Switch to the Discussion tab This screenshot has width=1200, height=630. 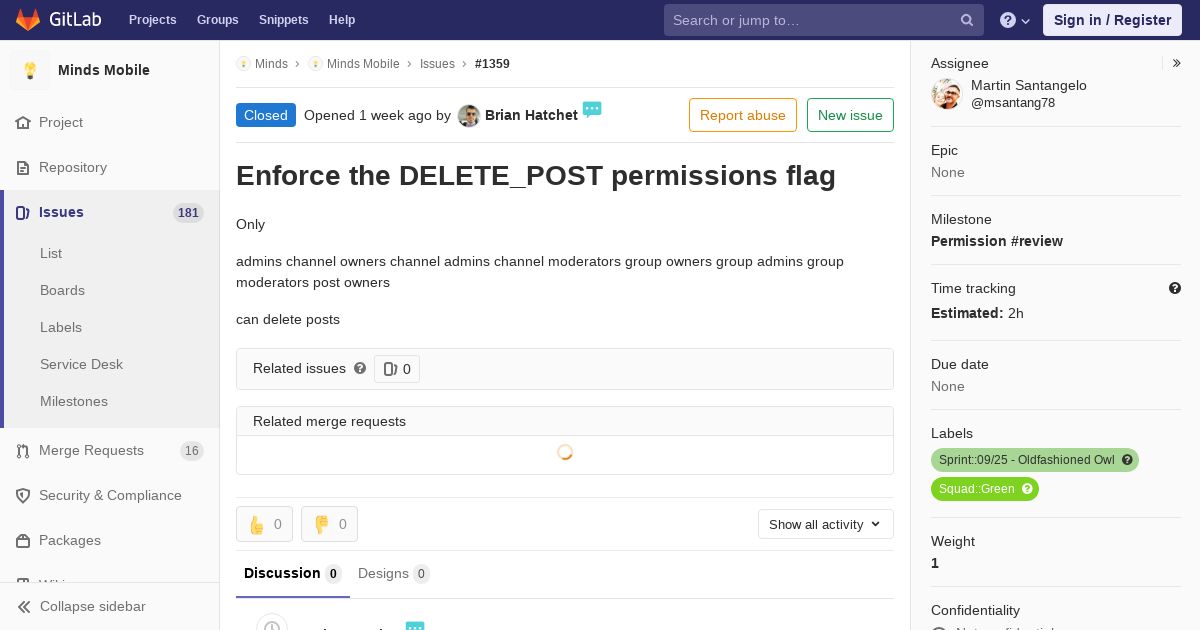click(293, 573)
